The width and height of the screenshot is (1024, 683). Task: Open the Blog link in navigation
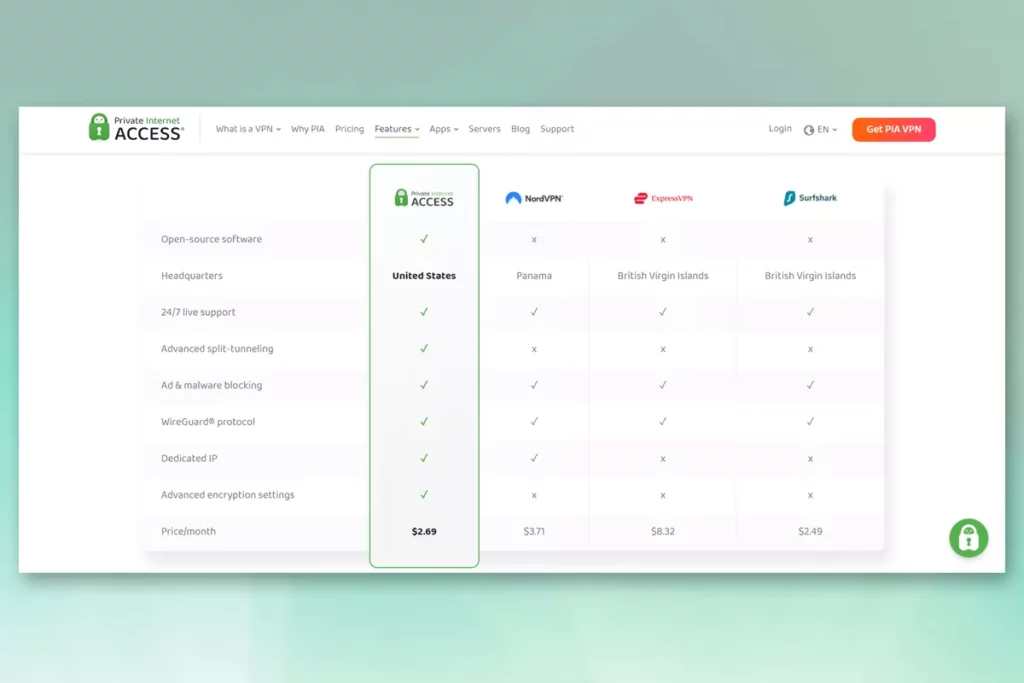coord(520,129)
